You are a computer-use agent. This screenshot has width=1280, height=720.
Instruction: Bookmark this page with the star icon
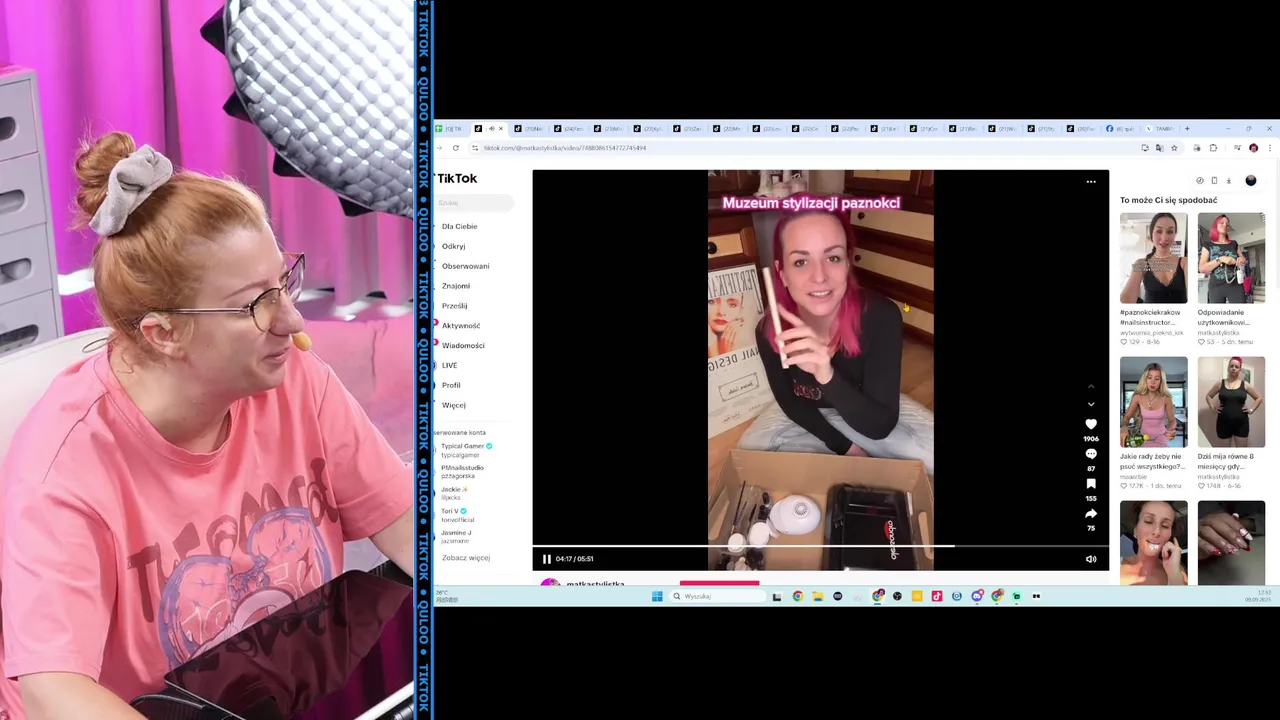[1174, 148]
